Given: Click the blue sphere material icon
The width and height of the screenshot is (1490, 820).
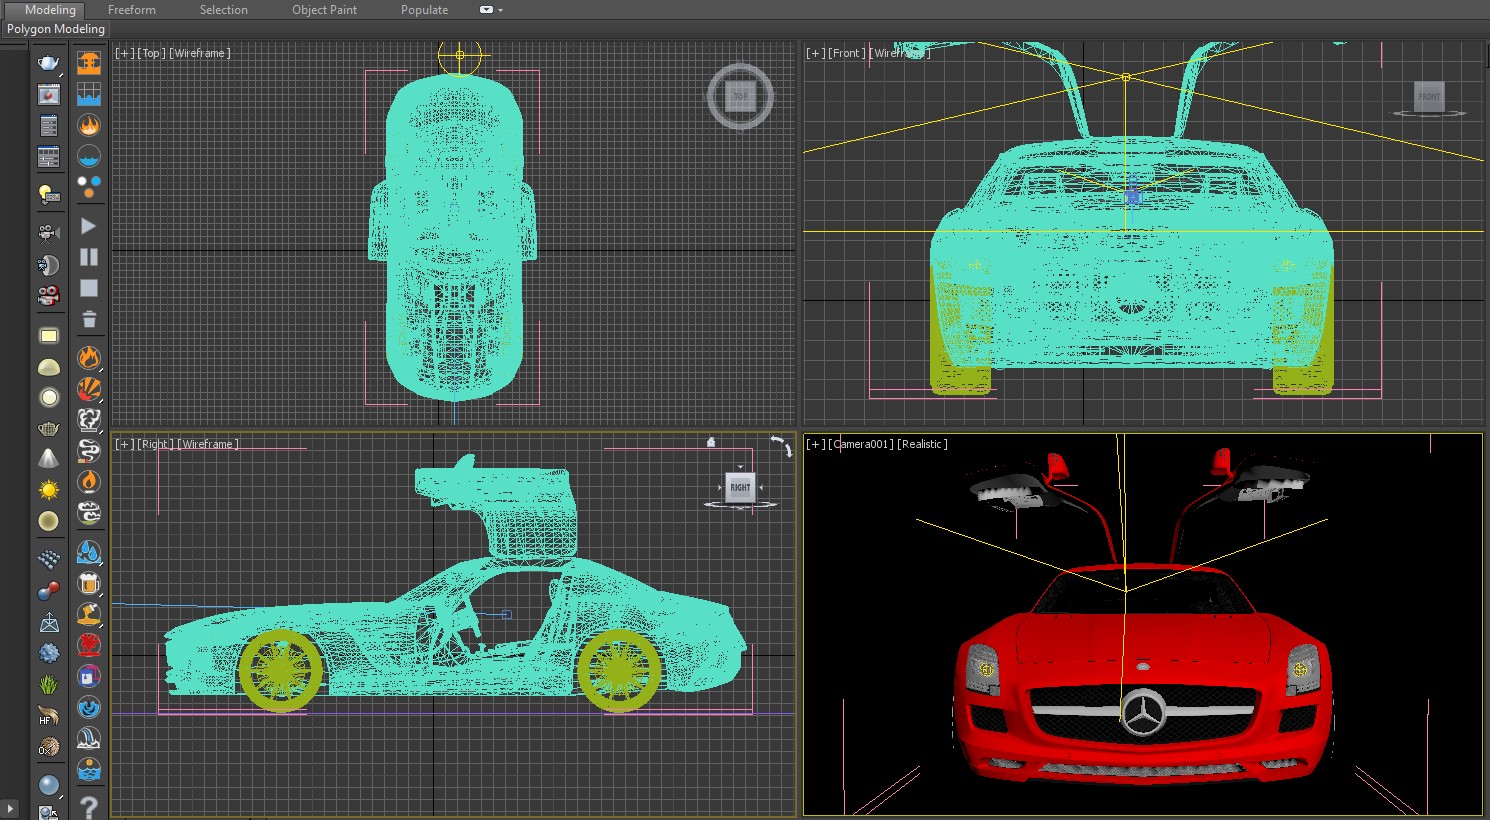Looking at the screenshot, I should (x=48, y=785).
